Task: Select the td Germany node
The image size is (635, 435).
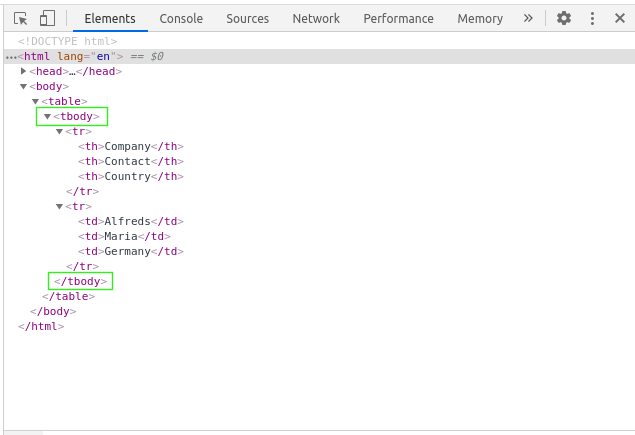Action: [x=131, y=251]
